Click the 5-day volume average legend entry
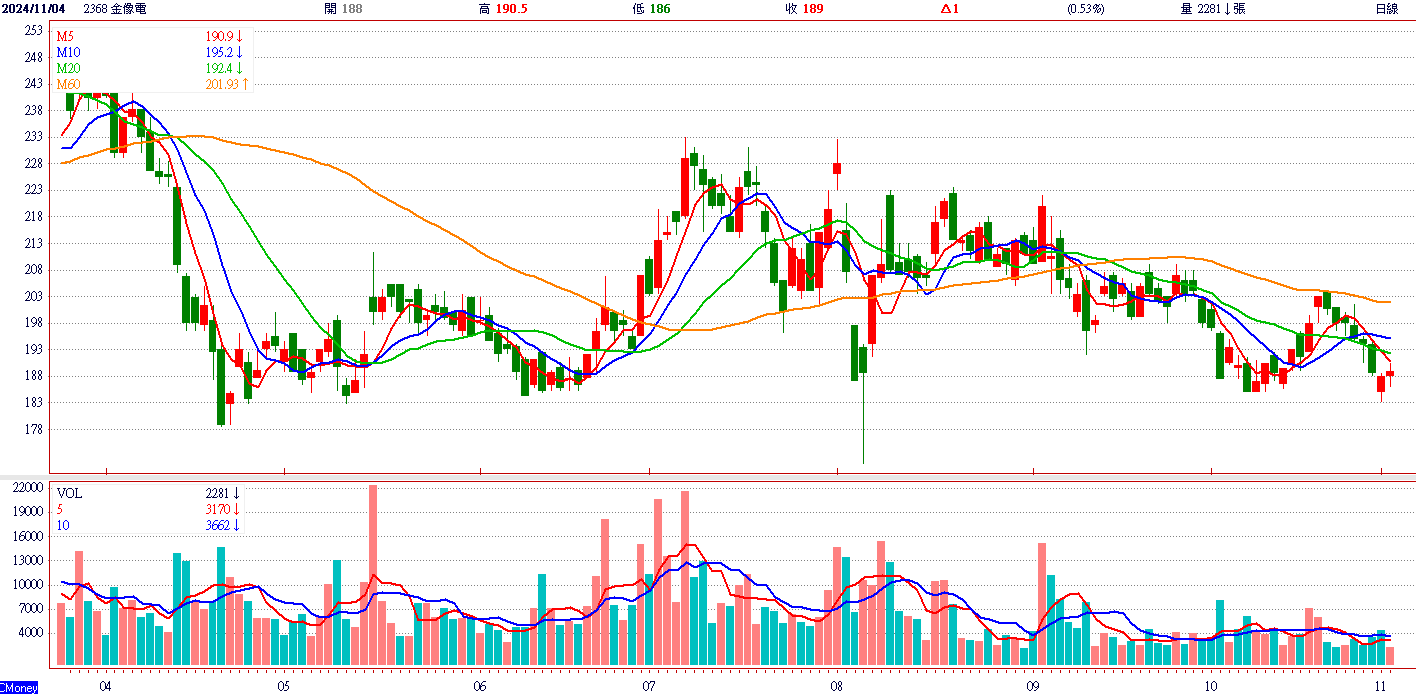The image size is (1416, 700). (x=60, y=509)
